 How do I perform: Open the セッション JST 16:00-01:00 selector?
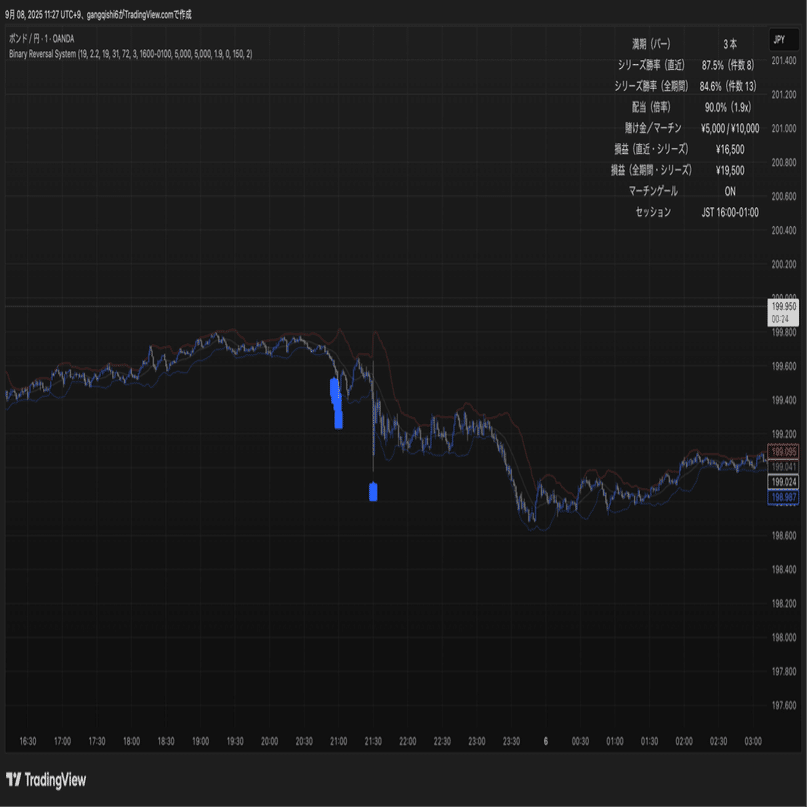point(729,212)
